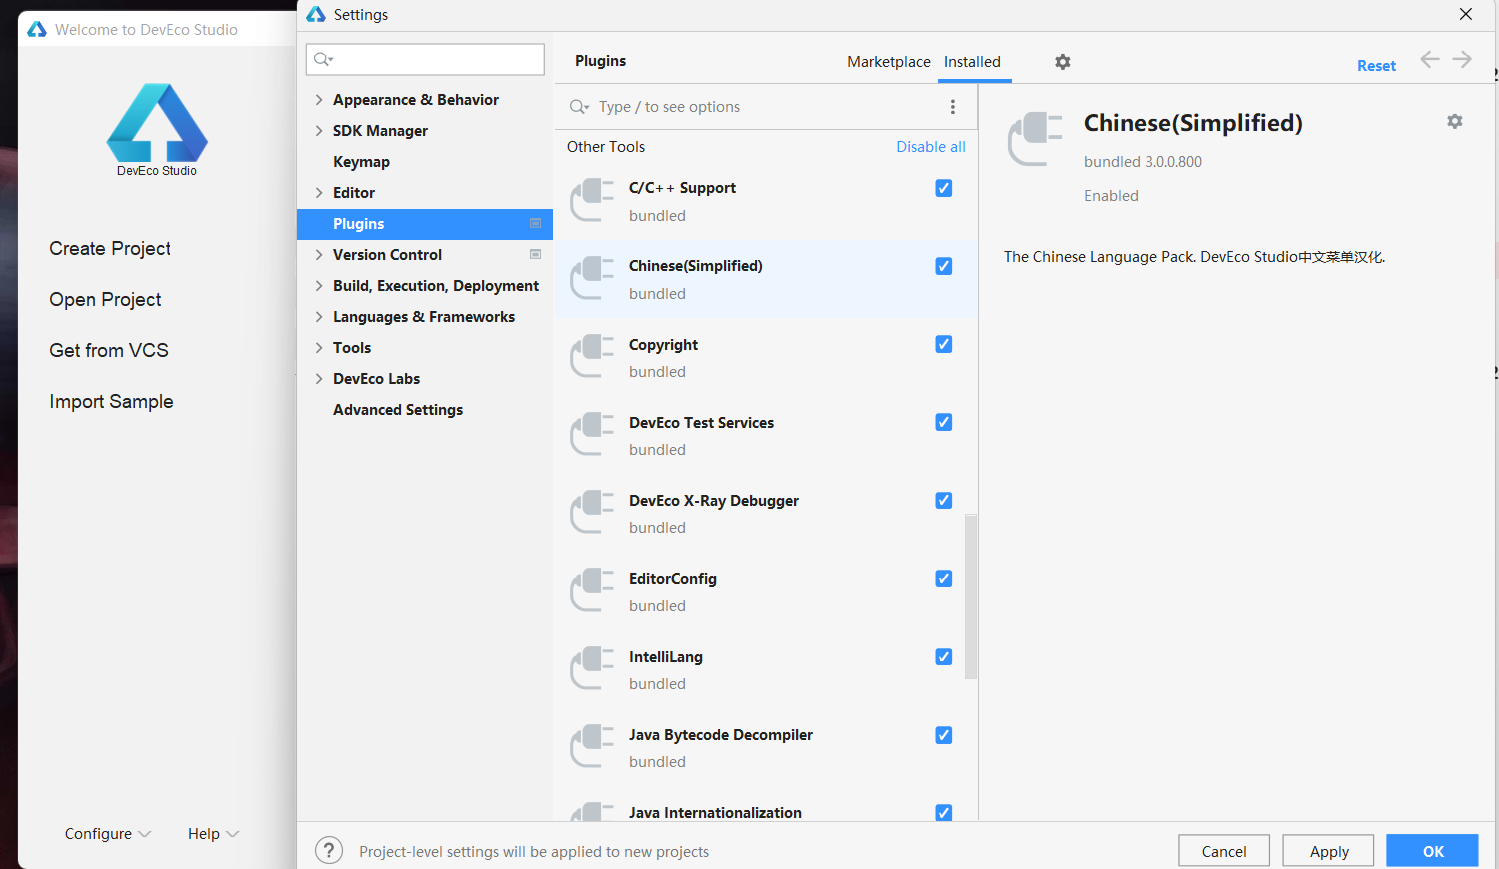Focus the plugin filter search field
The width and height of the screenshot is (1499, 869).
(x=765, y=107)
